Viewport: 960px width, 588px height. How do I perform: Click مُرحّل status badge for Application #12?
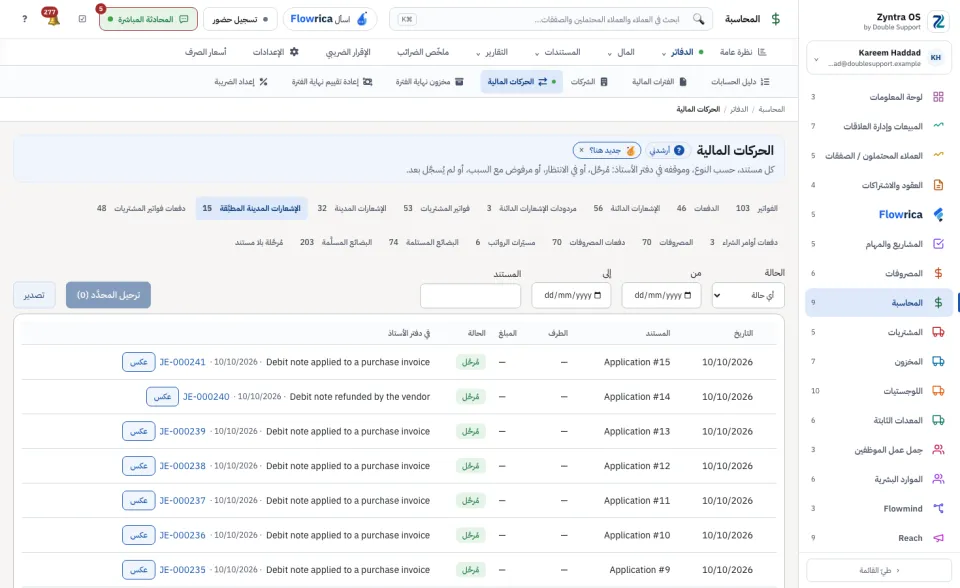pyautogui.click(x=470, y=466)
